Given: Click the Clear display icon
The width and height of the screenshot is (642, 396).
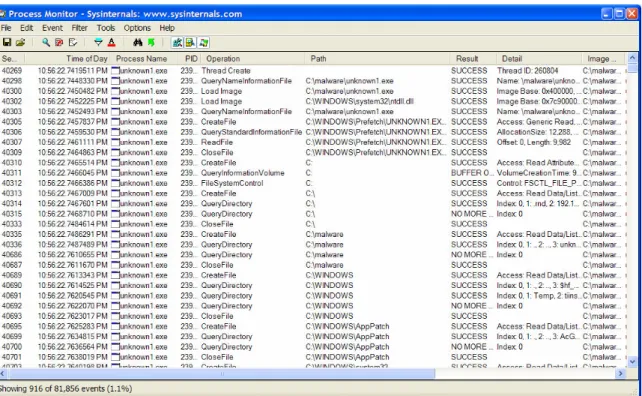Looking at the screenshot, I should pyautogui.click(x=73, y=42).
